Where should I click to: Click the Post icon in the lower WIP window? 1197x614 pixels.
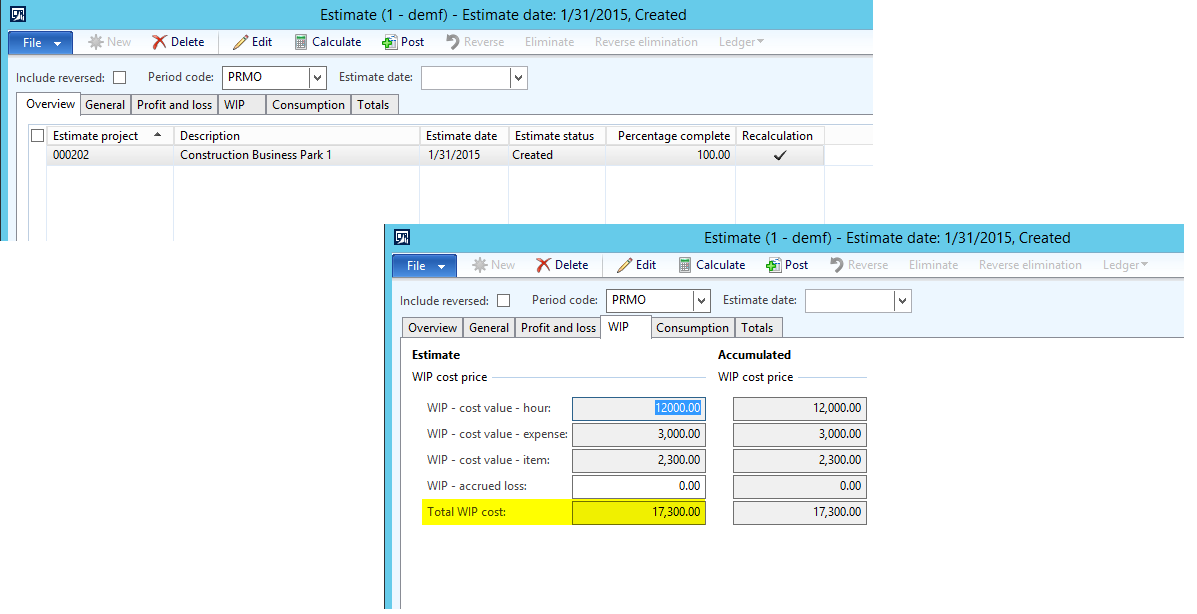[773, 265]
